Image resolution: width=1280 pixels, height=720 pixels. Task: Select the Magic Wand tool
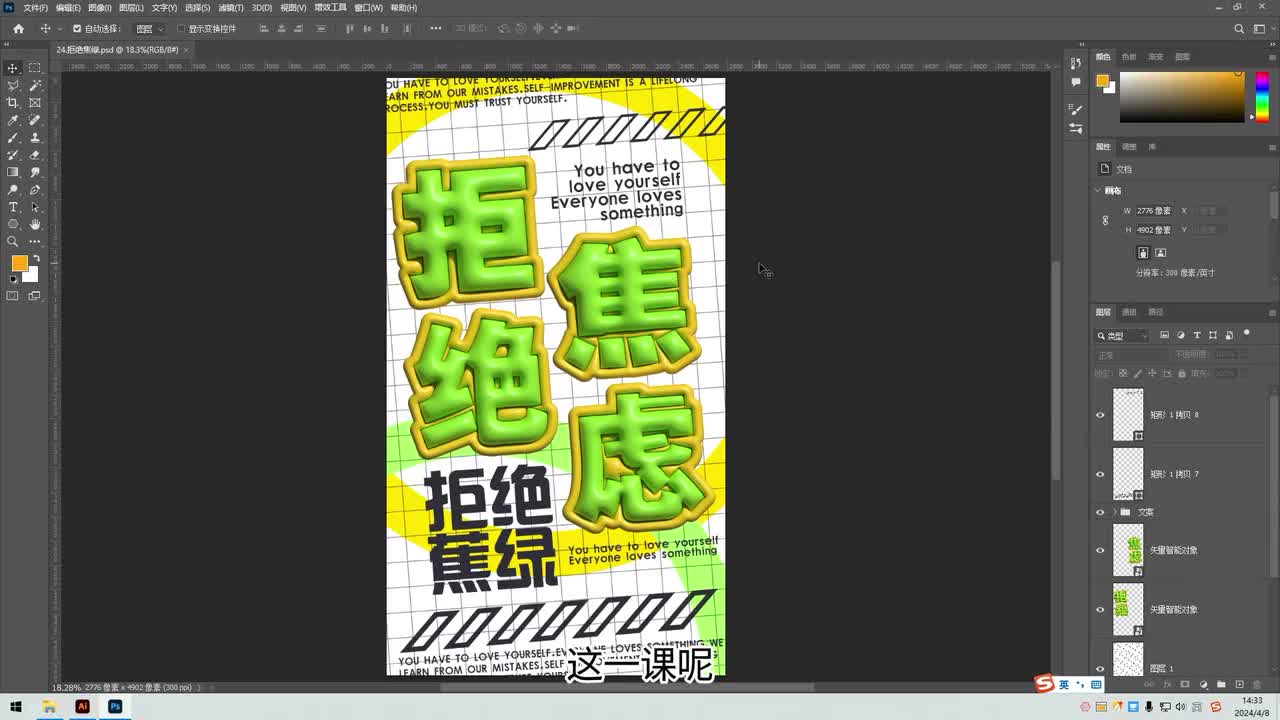pyautogui.click(x=35, y=86)
